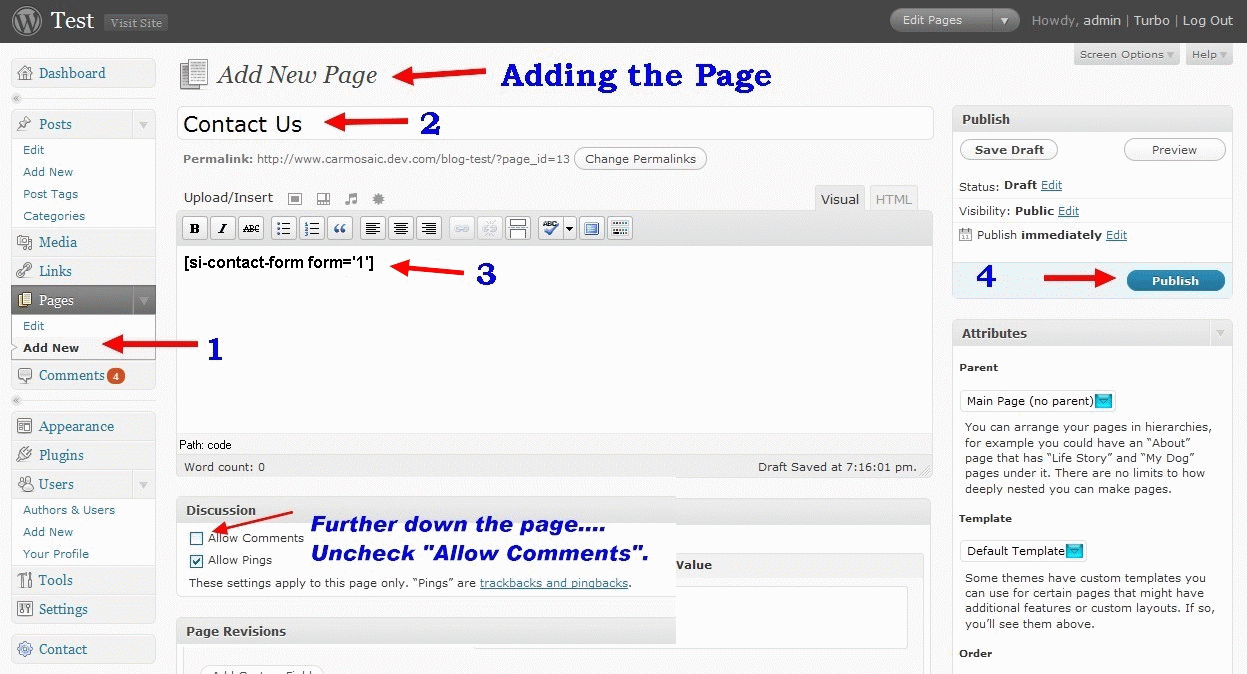The height and width of the screenshot is (674, 1247).
Task: Check the Allow Comments checkbox
Action: click(x=197, y=539)
